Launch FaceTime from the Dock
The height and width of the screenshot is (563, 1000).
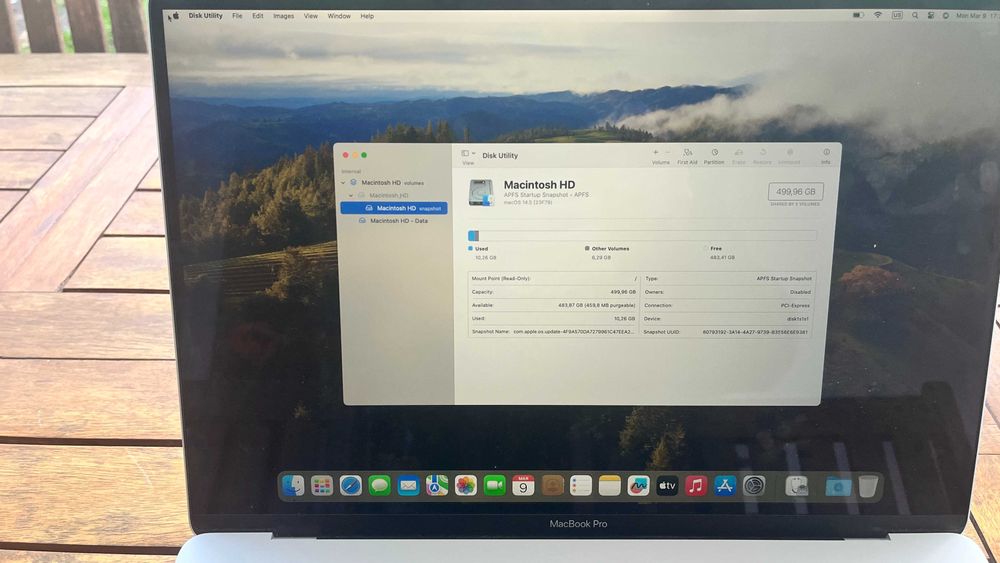click(494, 486)
